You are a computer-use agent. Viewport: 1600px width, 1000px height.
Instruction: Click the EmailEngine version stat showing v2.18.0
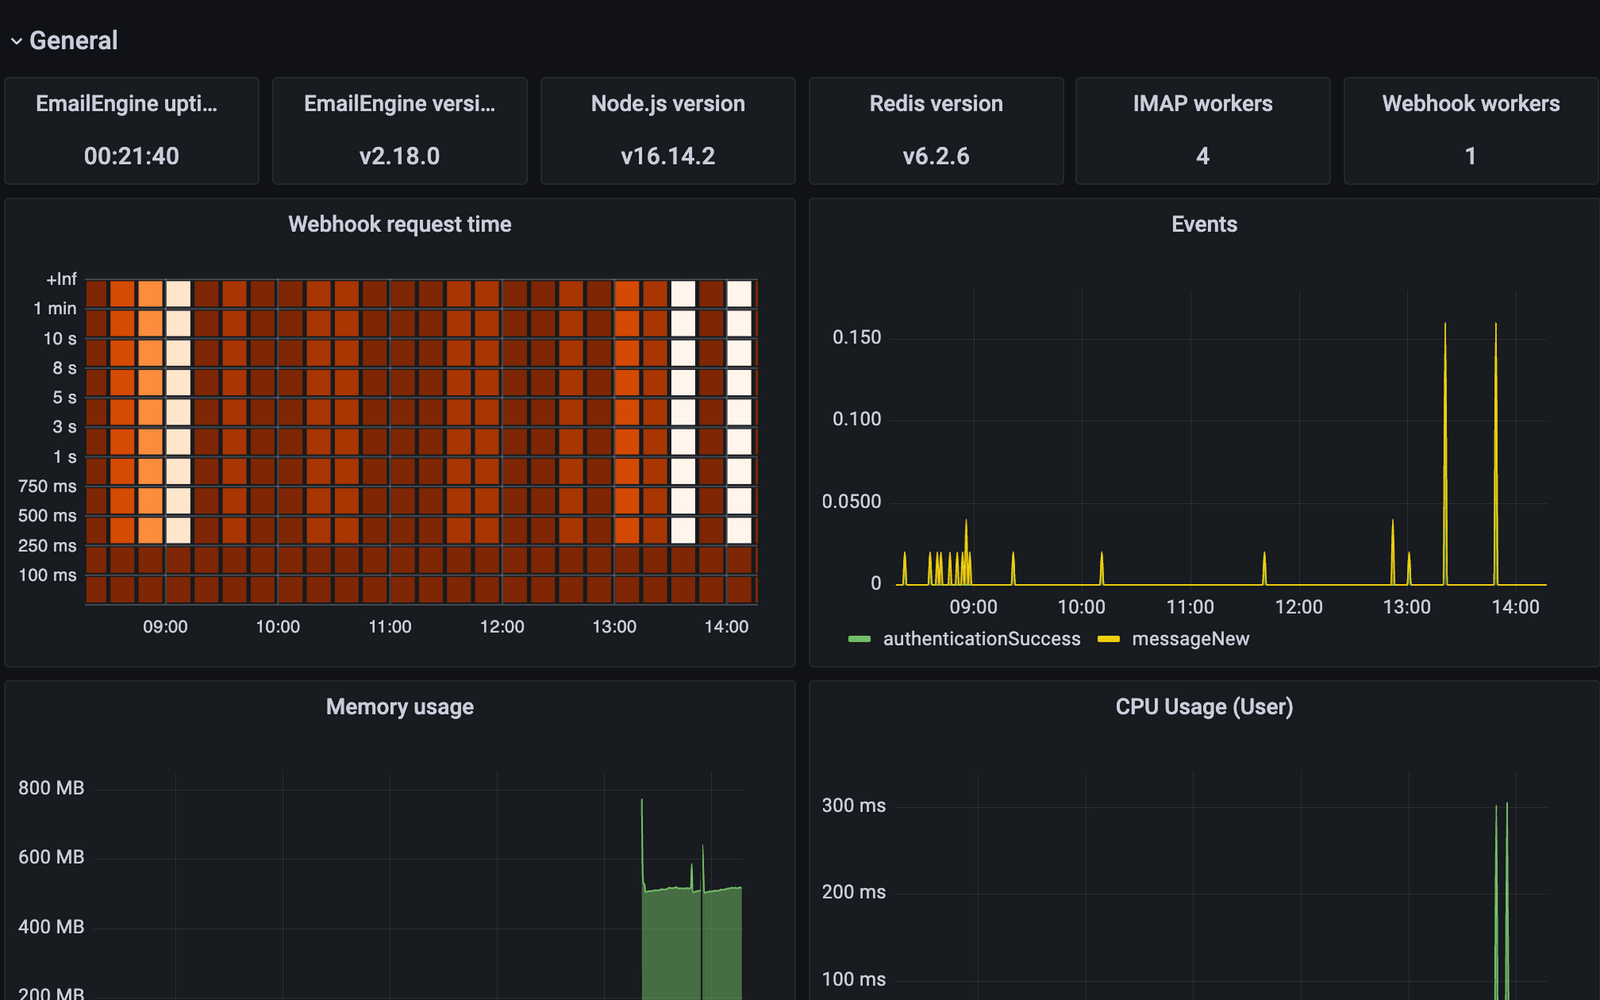coord(399,131)
